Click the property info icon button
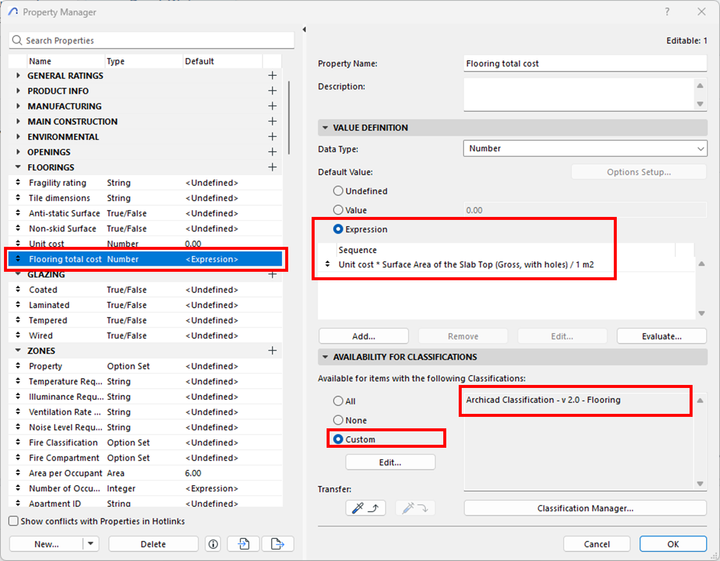This screenshot has width=720, height=561. pos(213,544)
